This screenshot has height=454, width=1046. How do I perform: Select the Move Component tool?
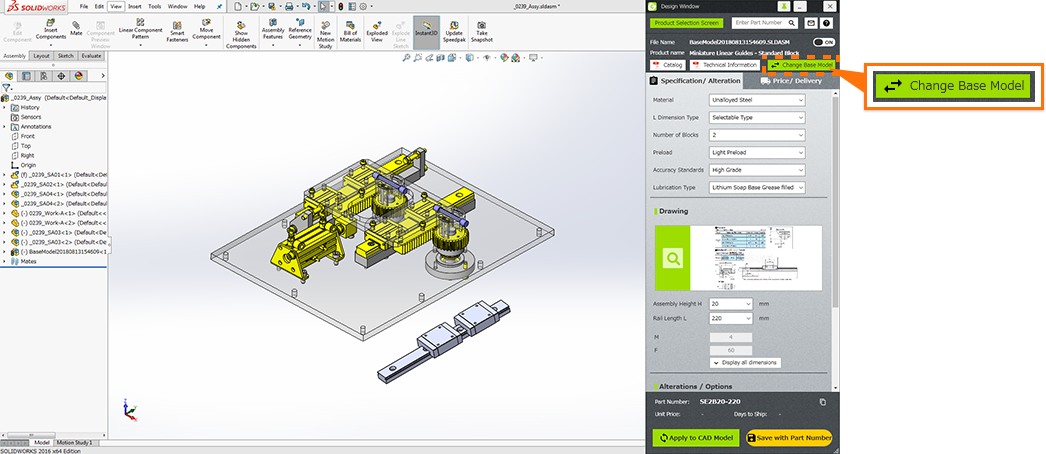(x=207, y=32)
